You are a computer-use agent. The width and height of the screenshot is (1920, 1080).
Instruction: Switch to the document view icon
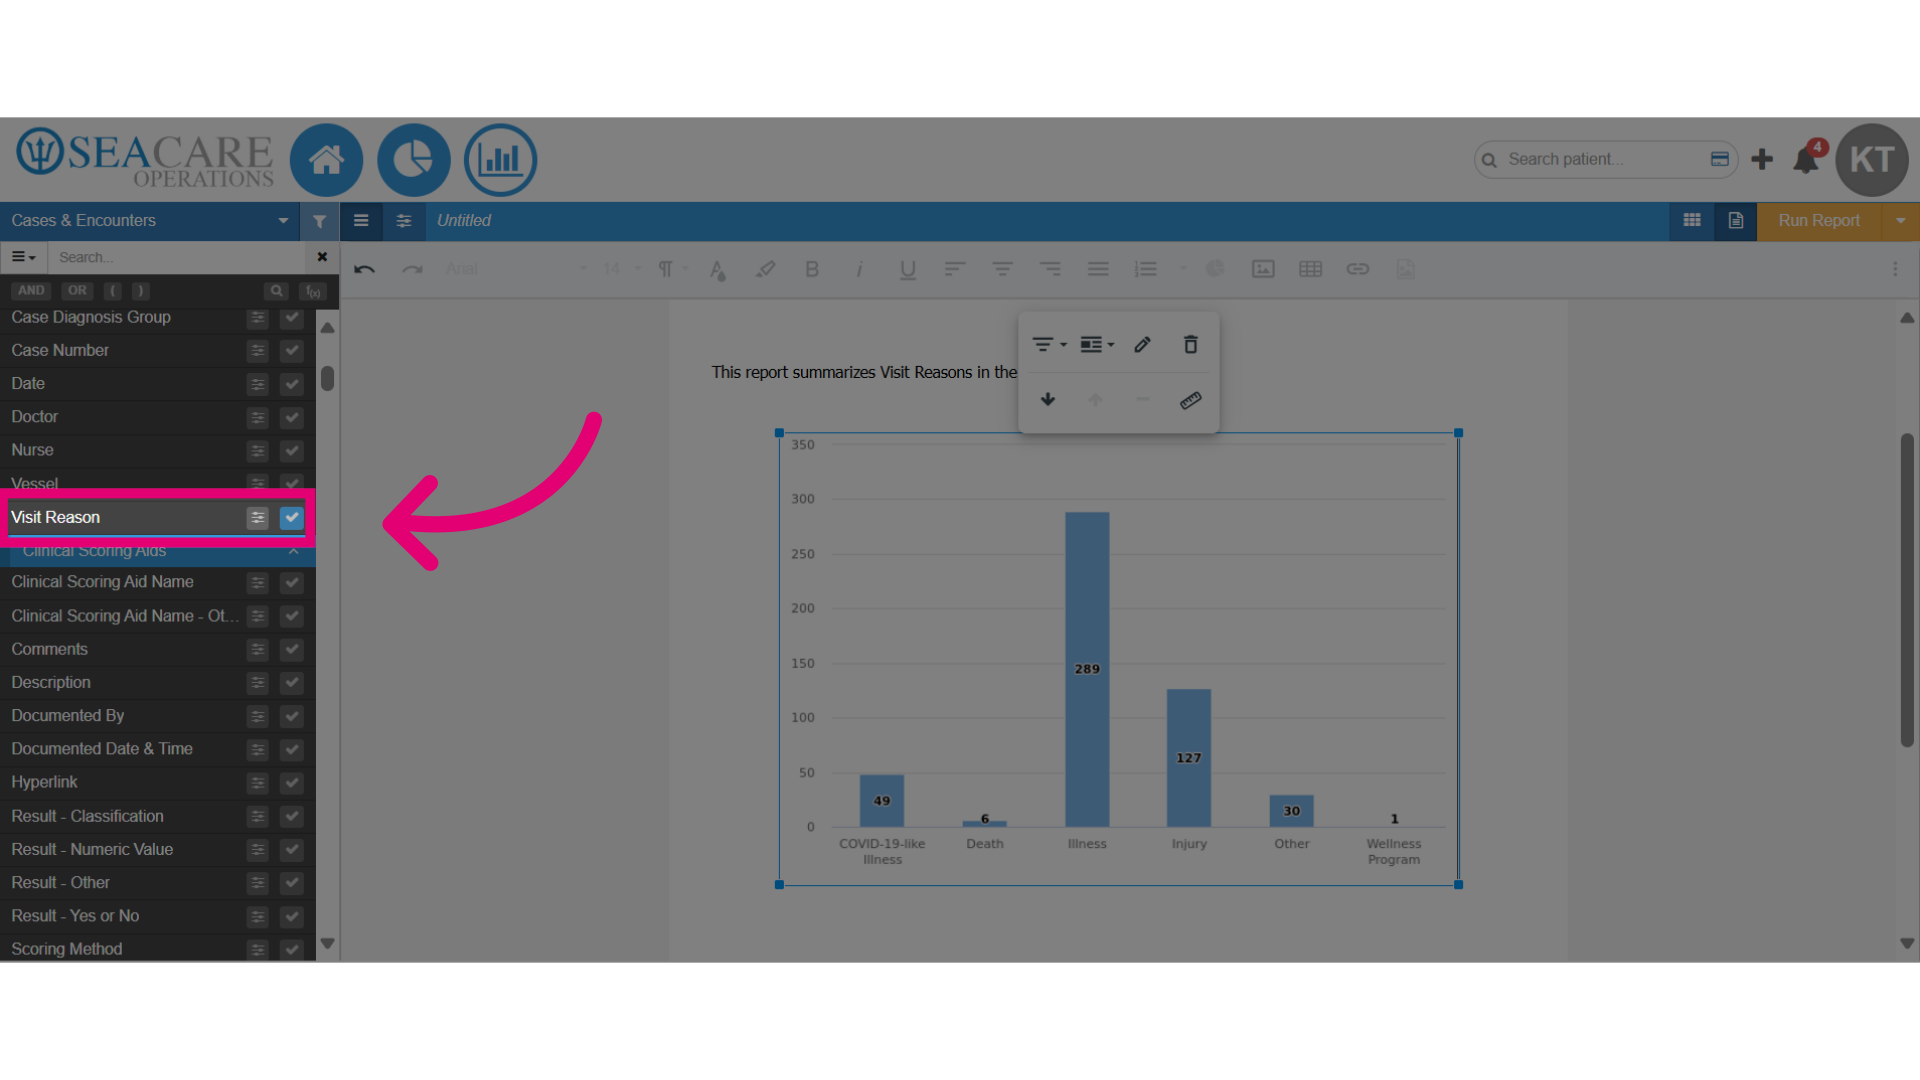(x=1736, y=221)
